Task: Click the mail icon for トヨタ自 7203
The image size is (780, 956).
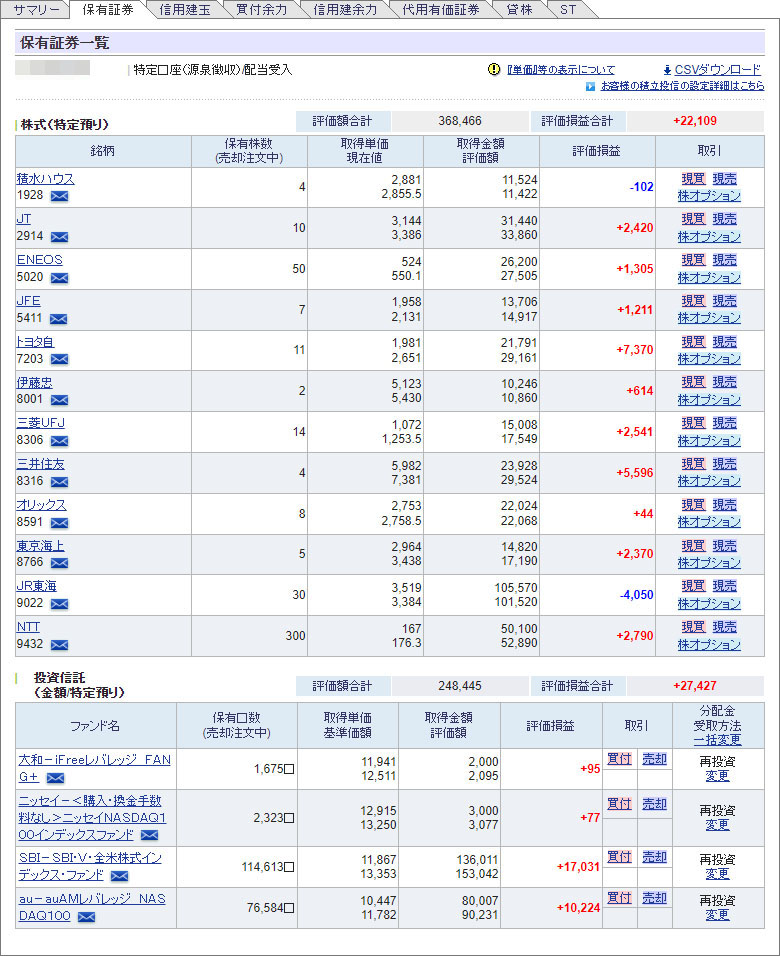Action: [59, 359]
